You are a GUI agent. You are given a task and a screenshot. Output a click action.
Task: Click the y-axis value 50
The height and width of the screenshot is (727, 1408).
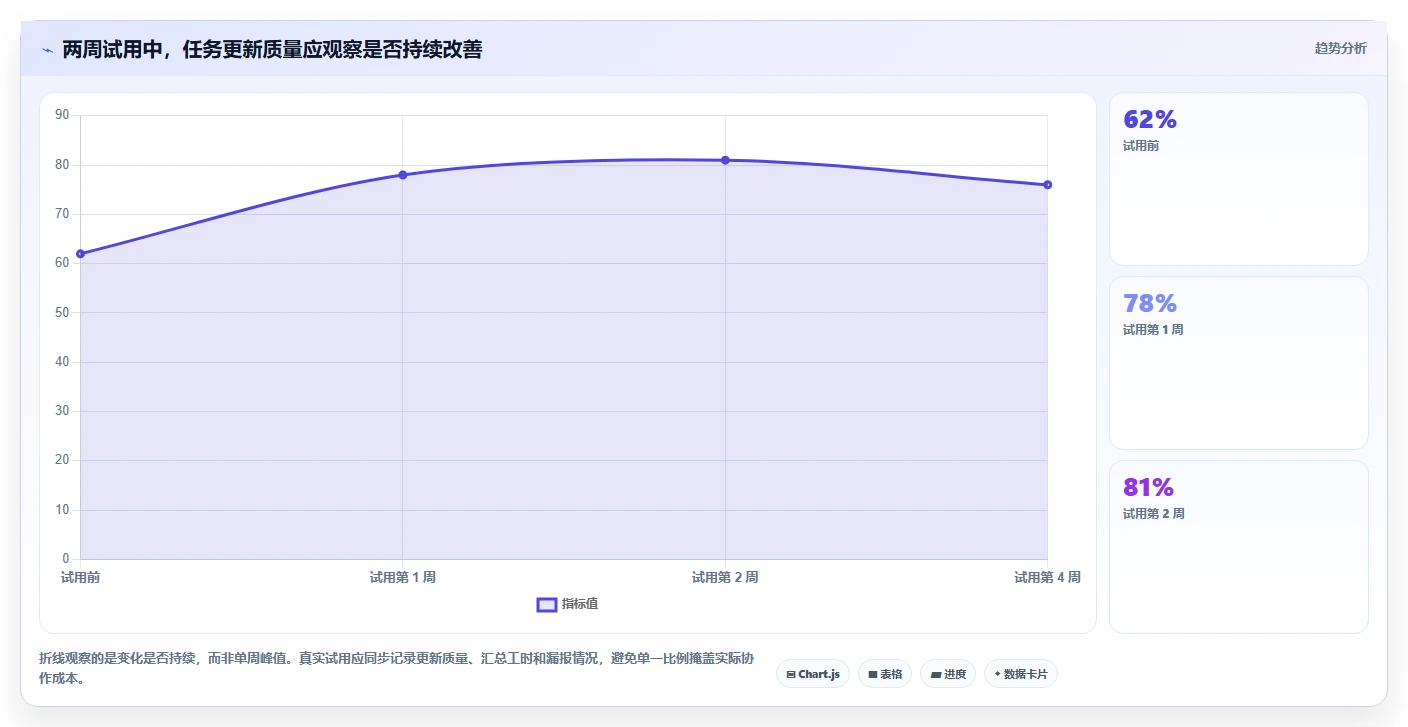tap(62, 312)
